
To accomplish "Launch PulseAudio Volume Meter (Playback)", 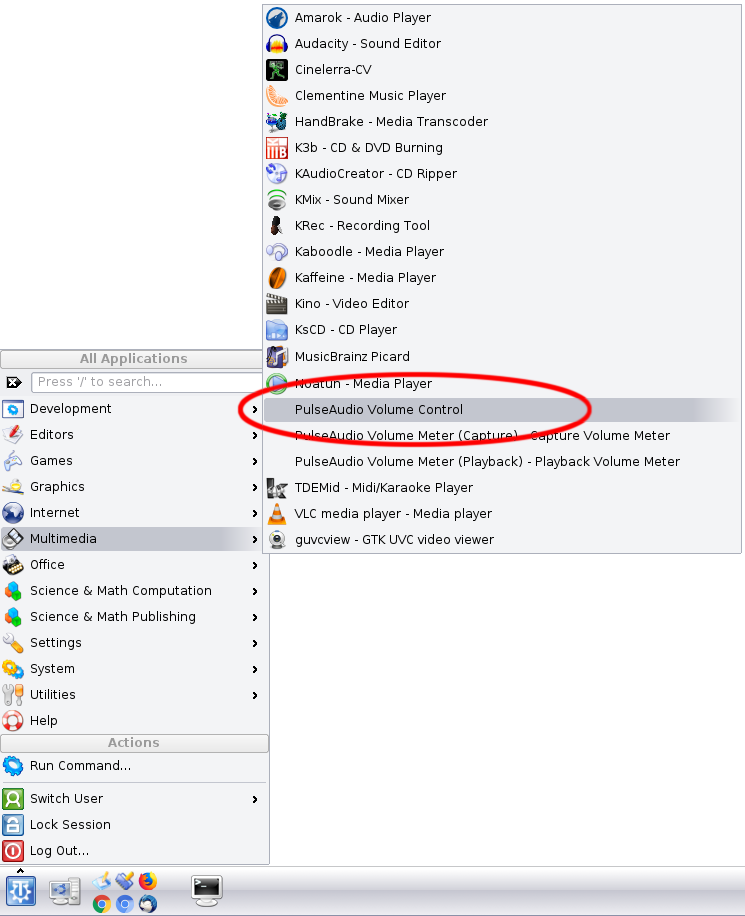I will coord(501,462).
